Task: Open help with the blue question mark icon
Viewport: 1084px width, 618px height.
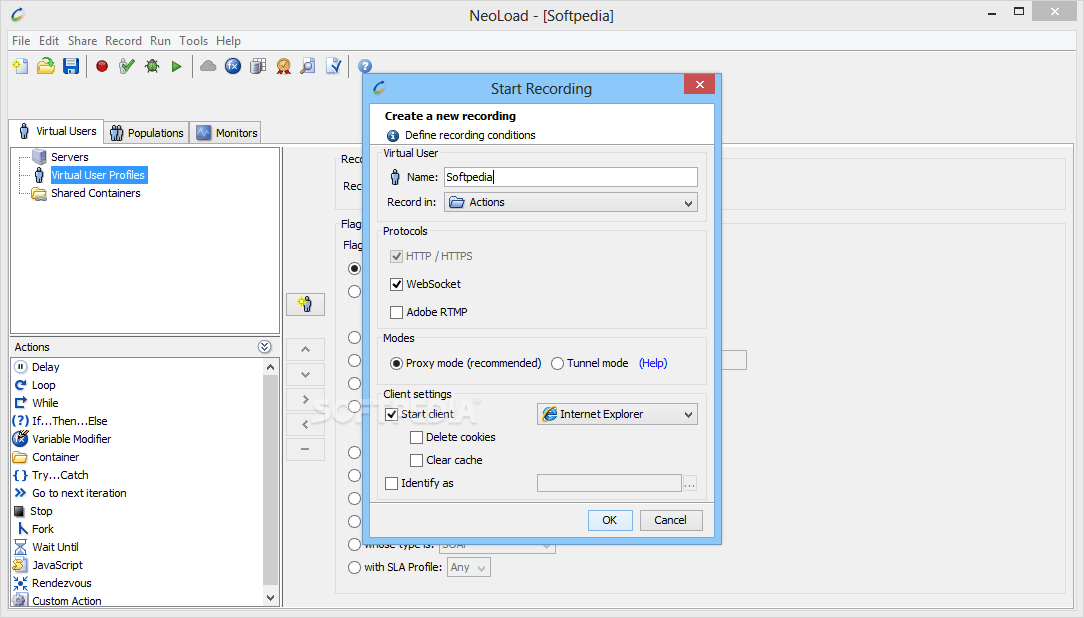Action: (365, 66)
